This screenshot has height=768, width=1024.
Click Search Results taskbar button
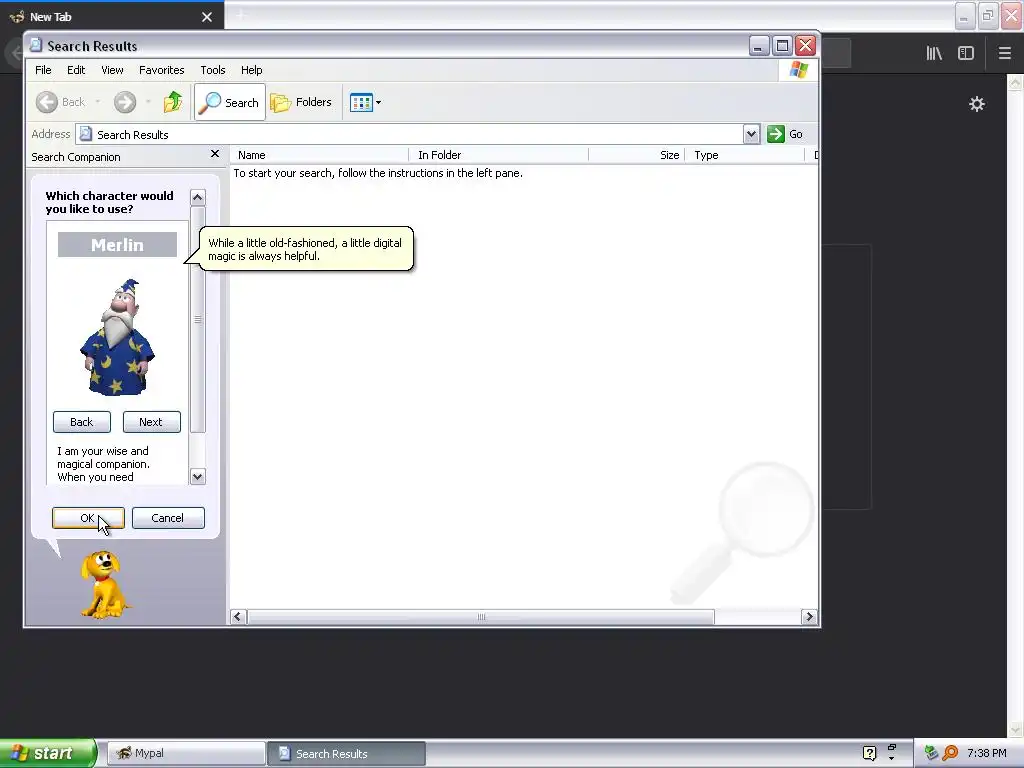coord(347,753)
